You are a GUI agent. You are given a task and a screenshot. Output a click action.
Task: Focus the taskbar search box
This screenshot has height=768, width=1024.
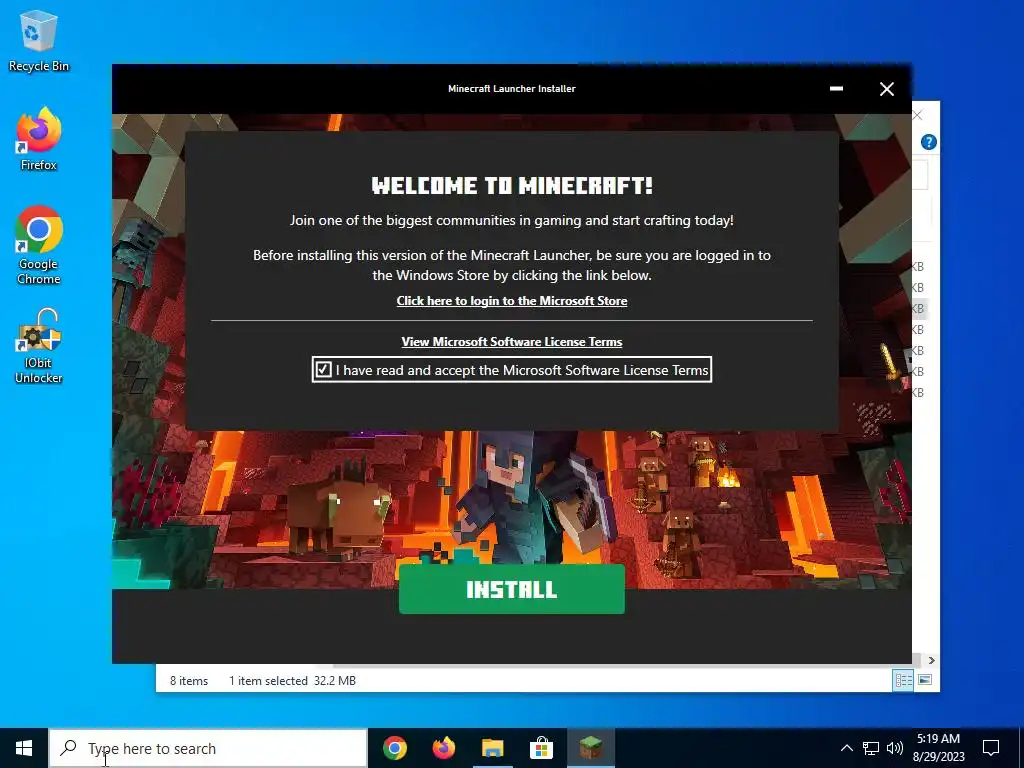[208, 748]
